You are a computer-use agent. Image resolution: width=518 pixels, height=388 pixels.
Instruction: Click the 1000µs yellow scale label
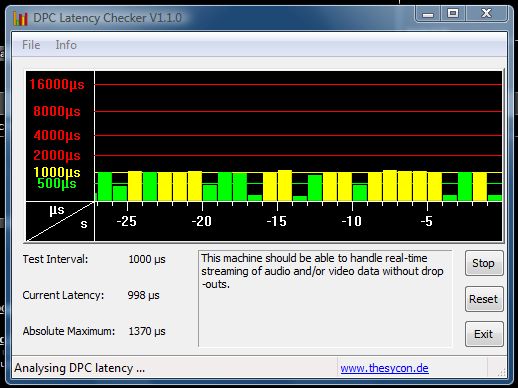[57, 172]
